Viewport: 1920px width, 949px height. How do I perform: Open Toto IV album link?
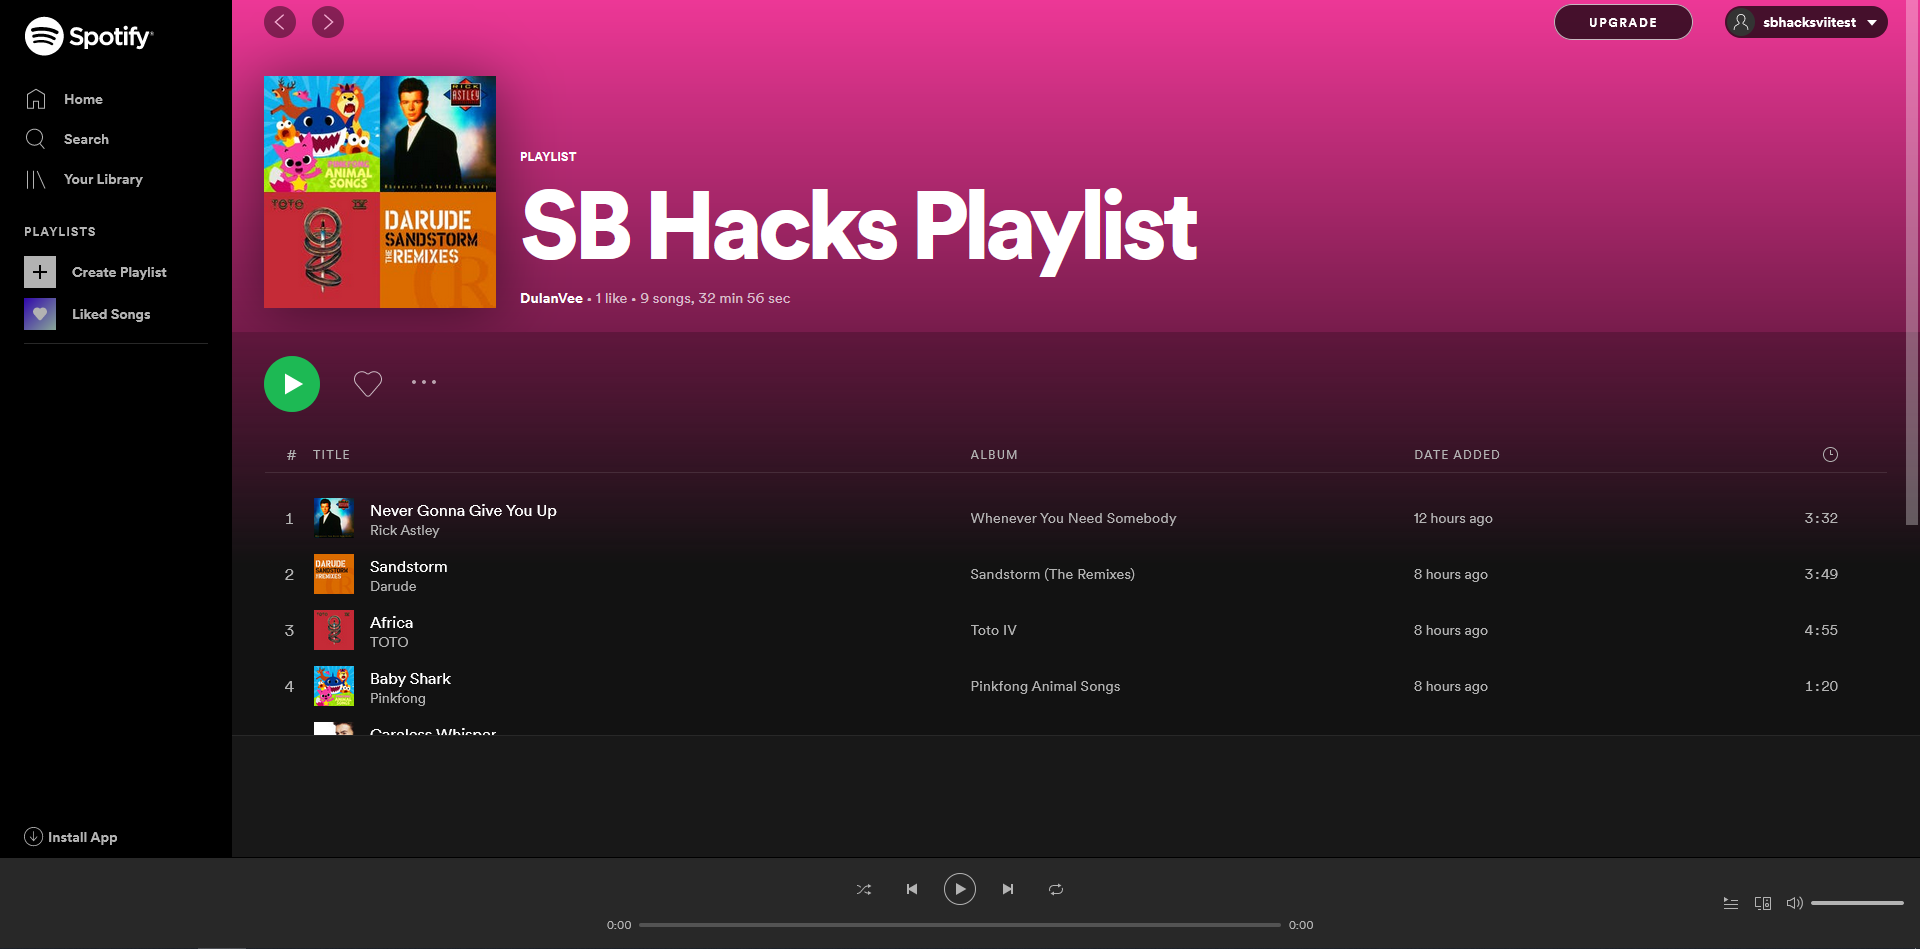pos(993,630)
